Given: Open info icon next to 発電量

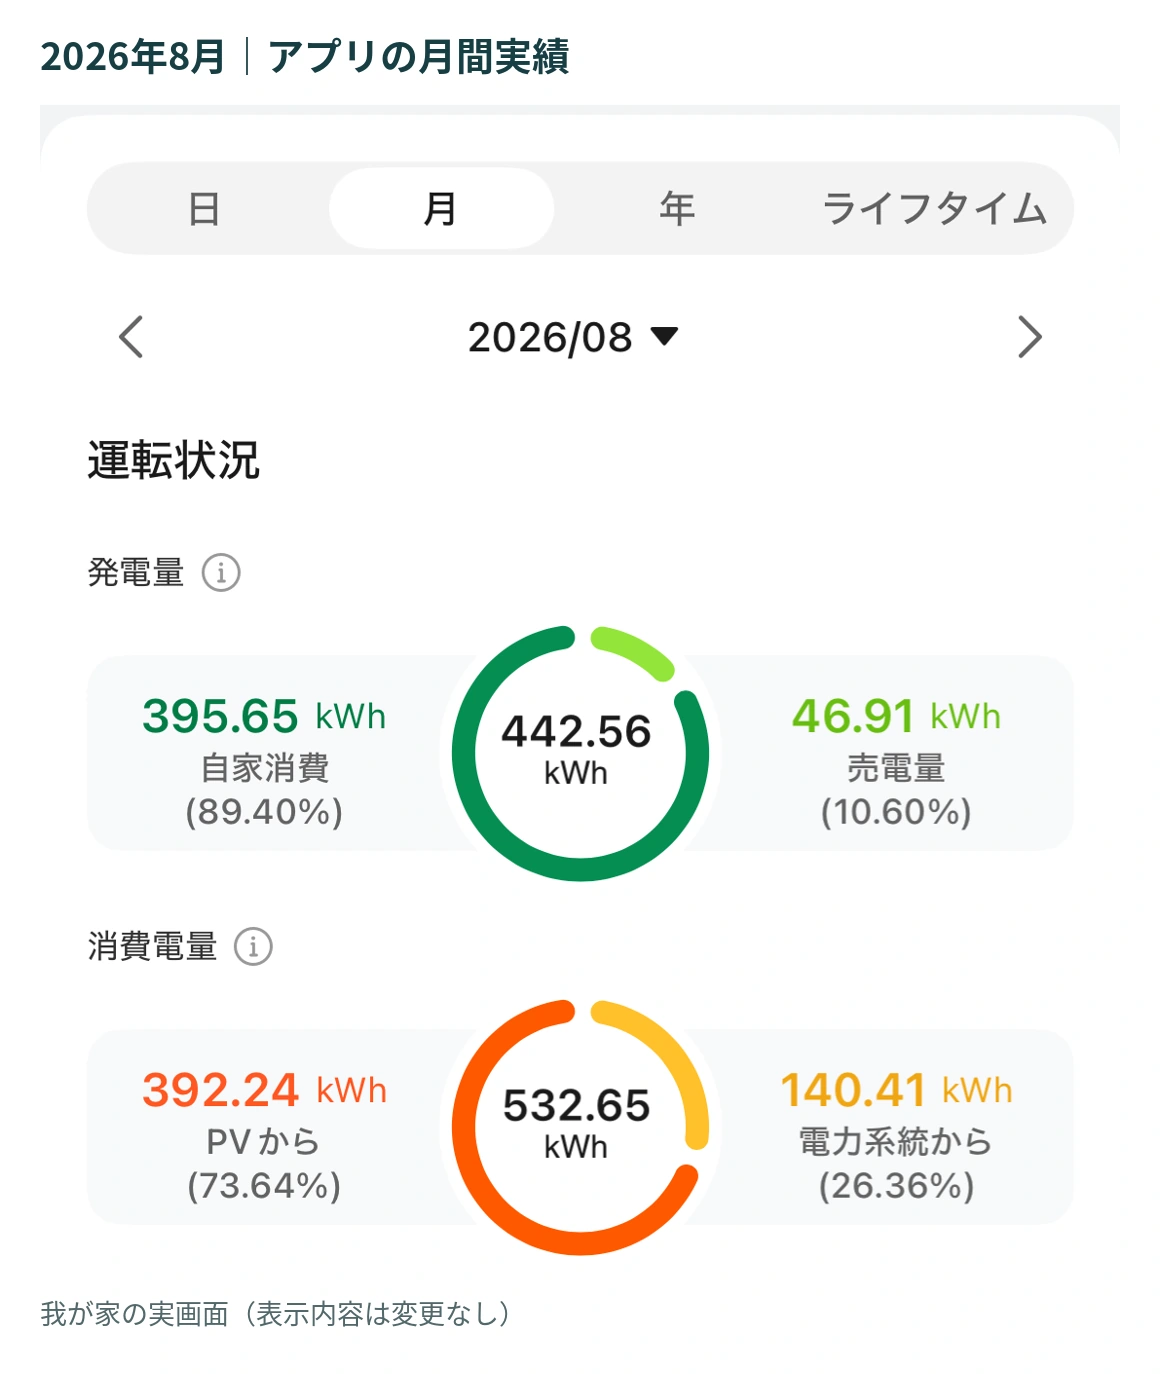Looking at the screenshot, I should pyautogui.click(x=221, y=573).
